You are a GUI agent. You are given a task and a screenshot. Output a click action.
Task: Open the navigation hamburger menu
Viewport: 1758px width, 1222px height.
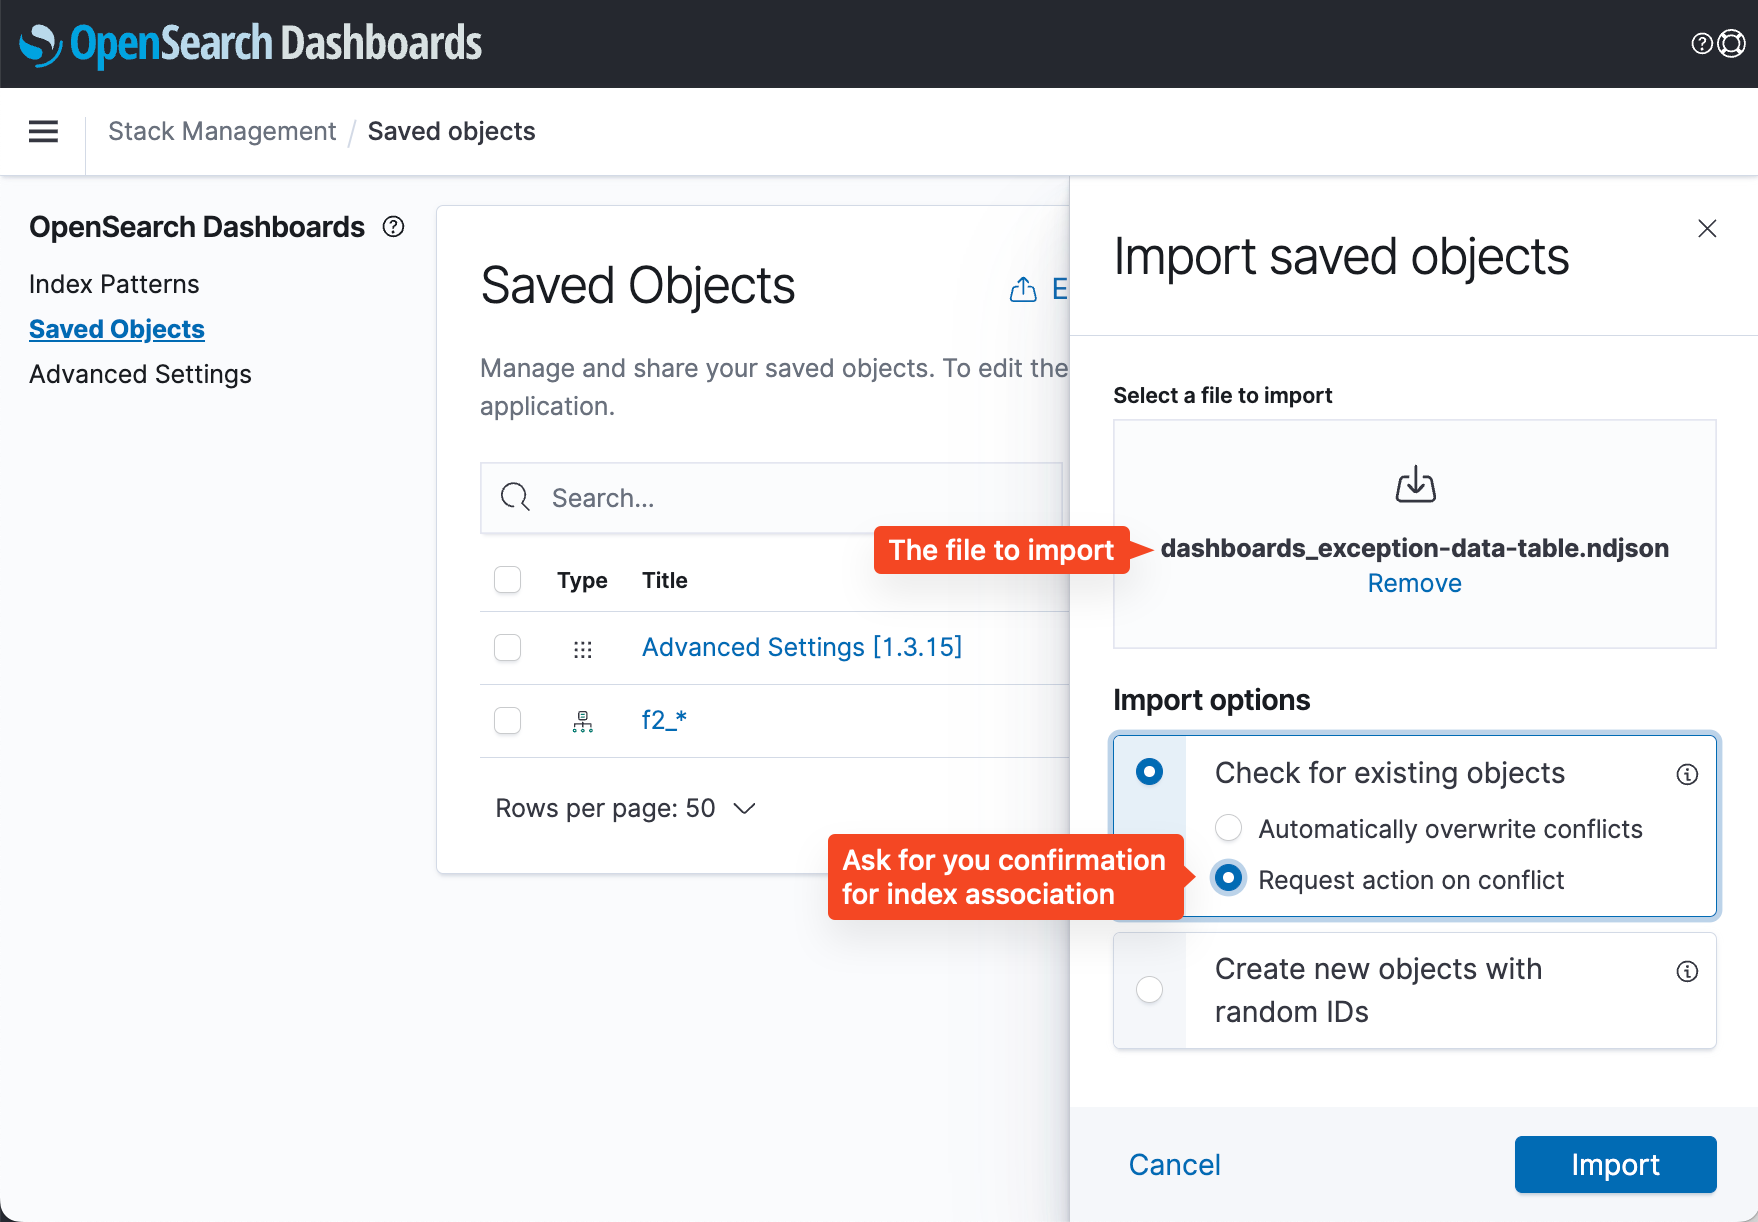click(43, 131)
